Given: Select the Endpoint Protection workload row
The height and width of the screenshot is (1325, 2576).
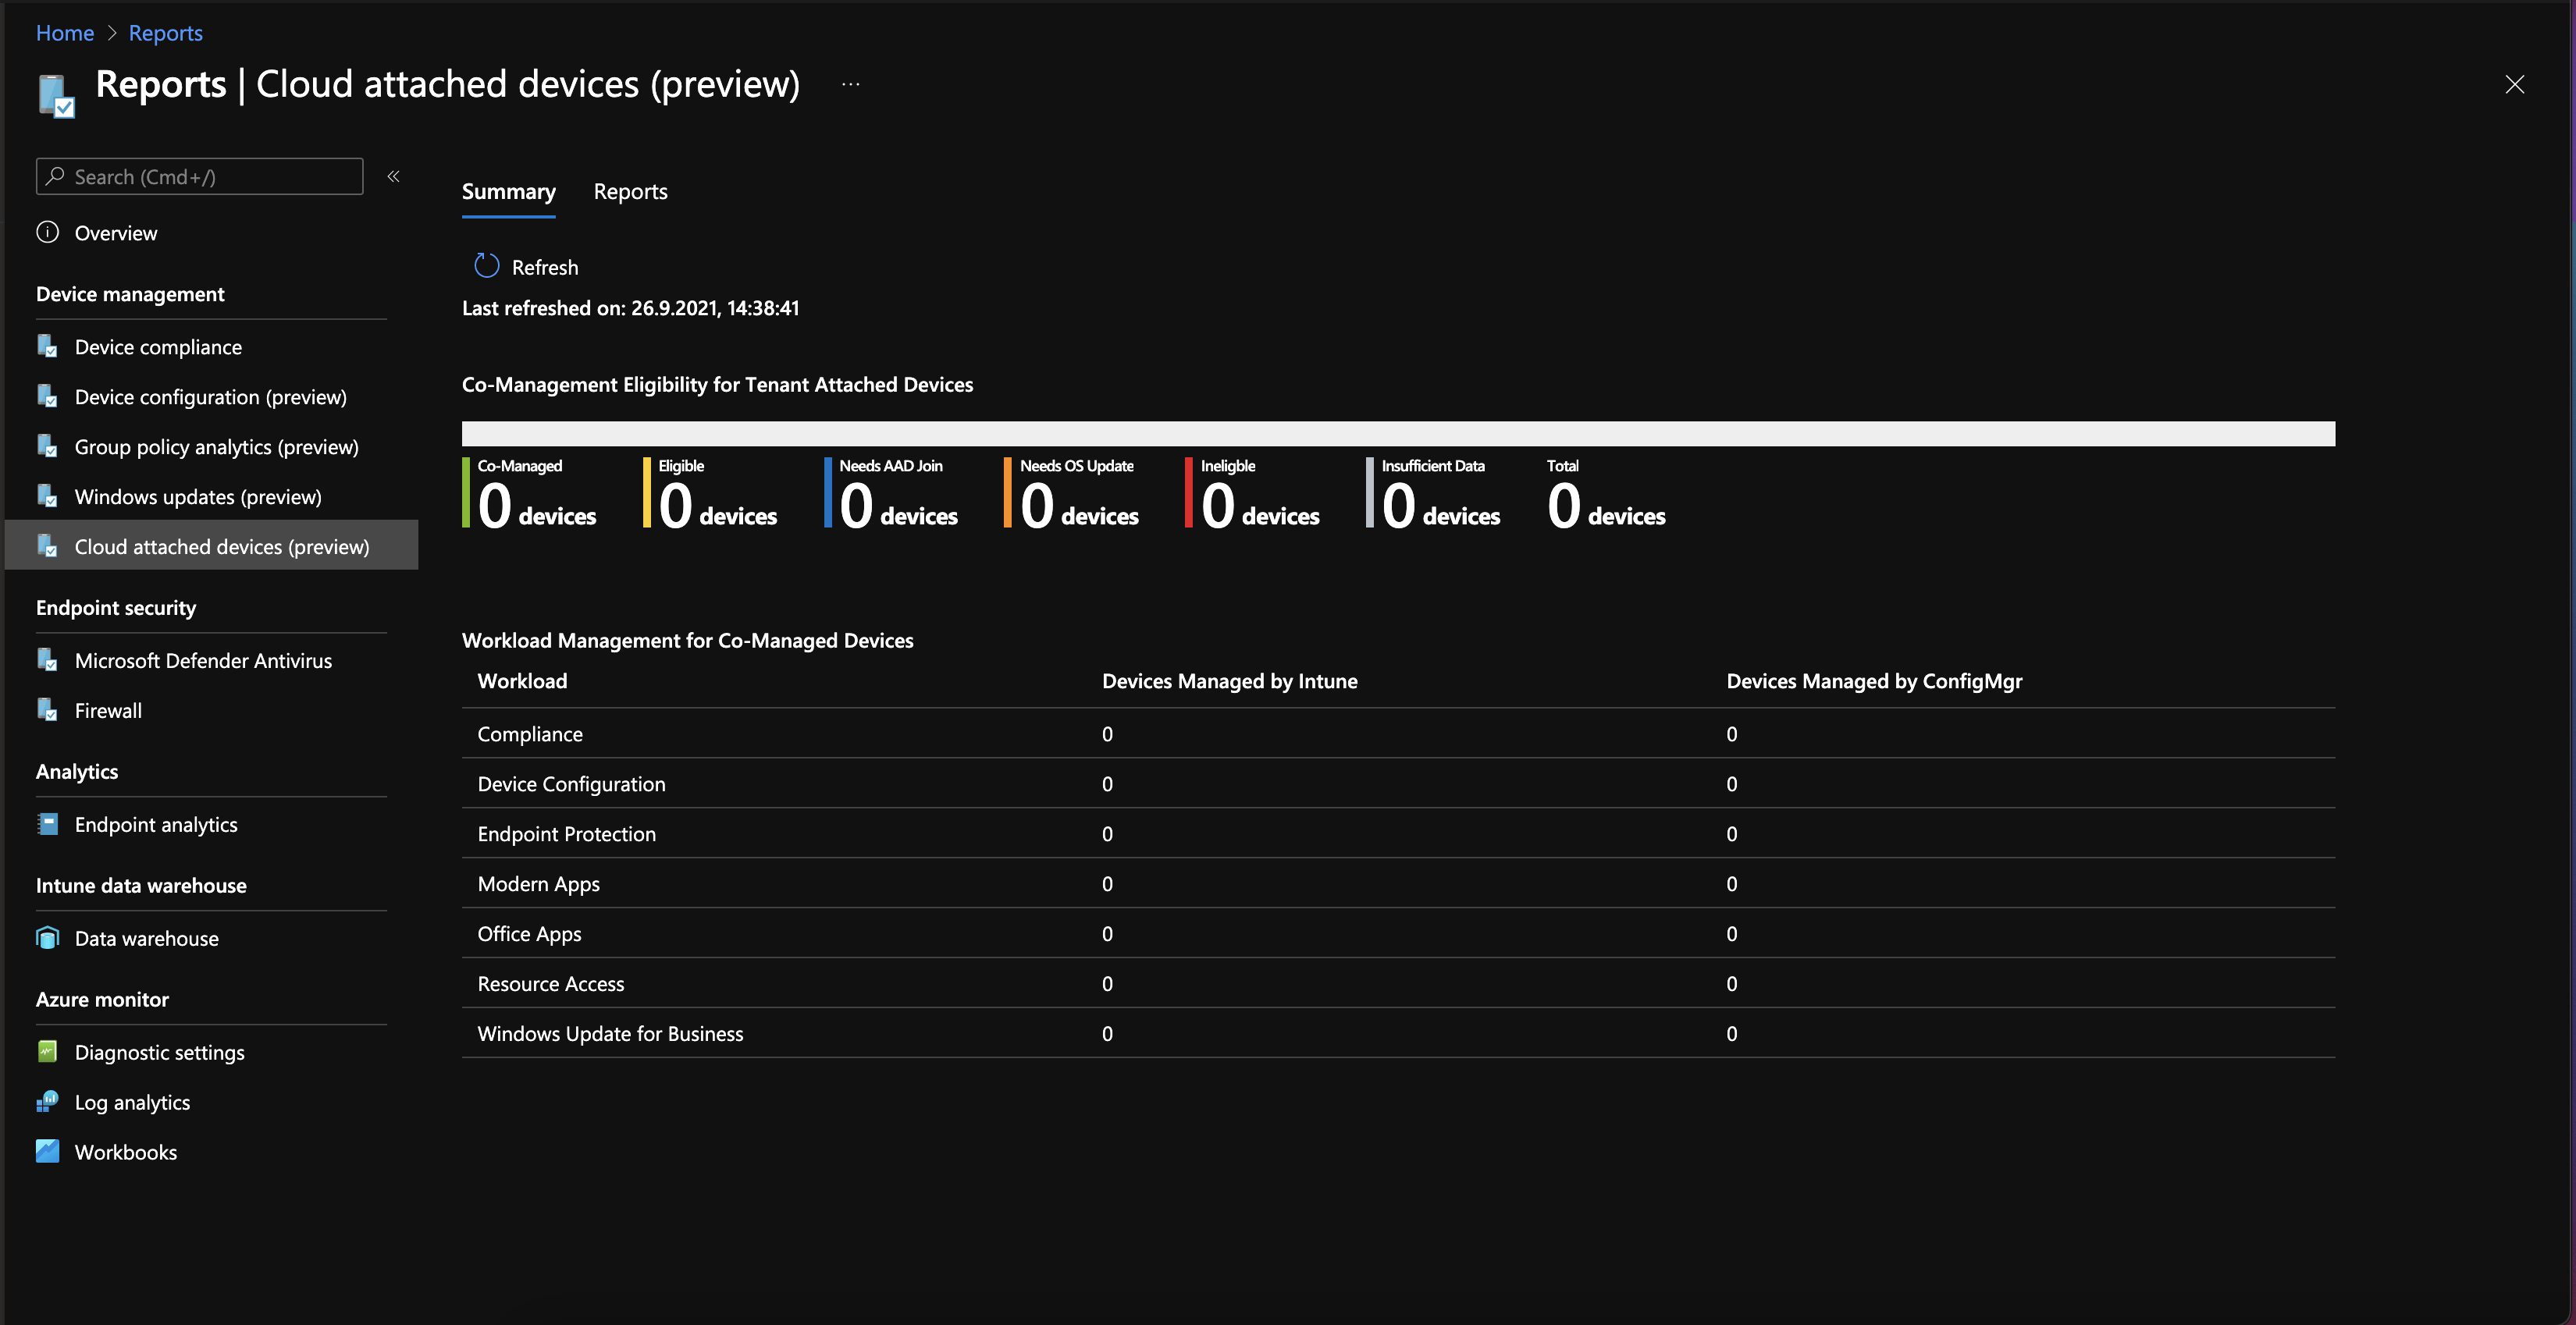Looking at the screenshot, I should click(x=1398, y=833).
